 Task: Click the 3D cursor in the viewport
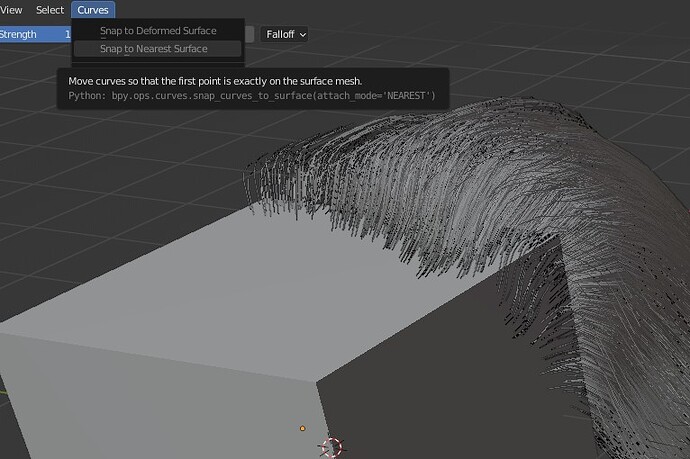tap(332, 447)
